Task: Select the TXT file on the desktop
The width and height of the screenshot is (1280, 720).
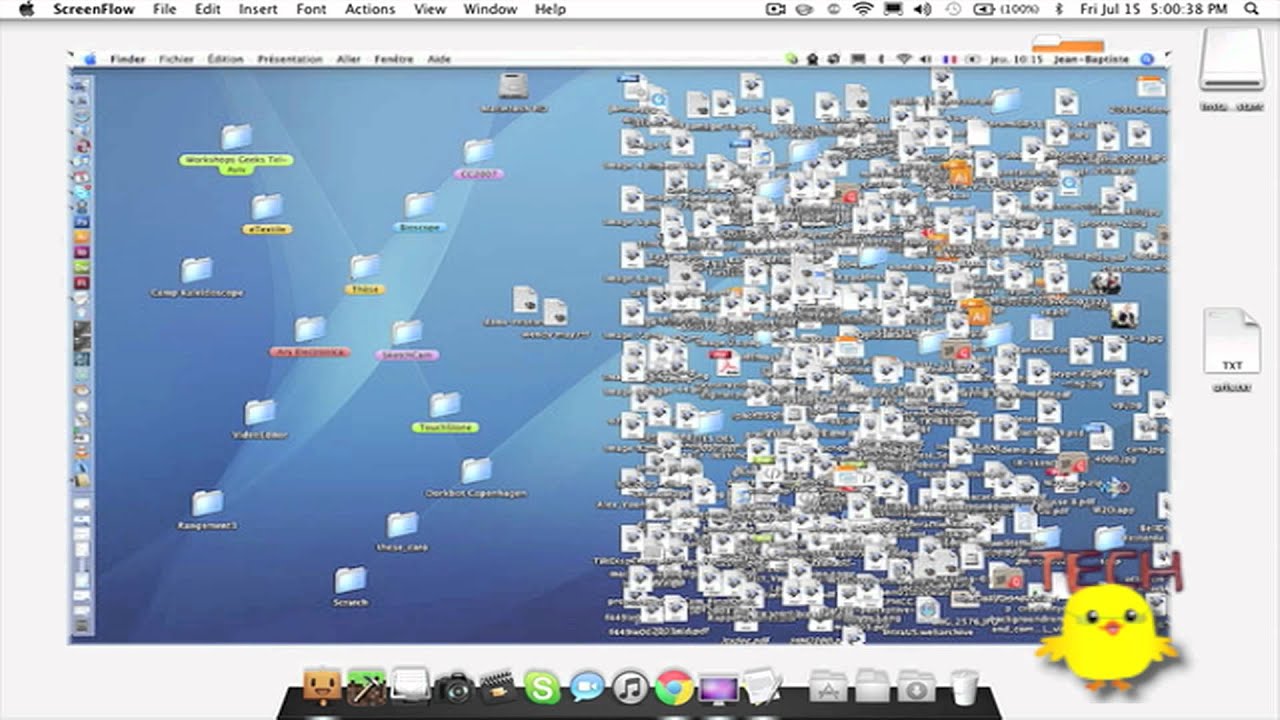Action: 1231,343
